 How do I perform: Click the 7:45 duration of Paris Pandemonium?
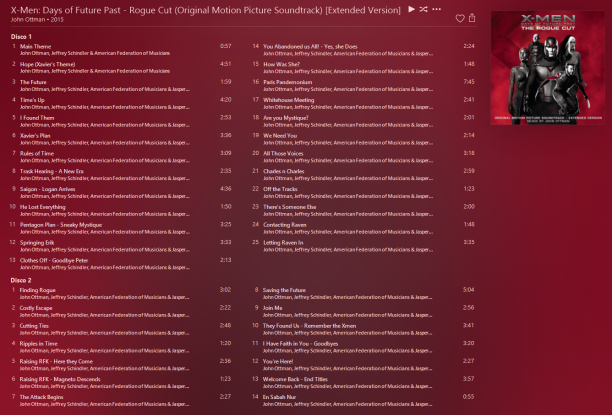(469, 82)
